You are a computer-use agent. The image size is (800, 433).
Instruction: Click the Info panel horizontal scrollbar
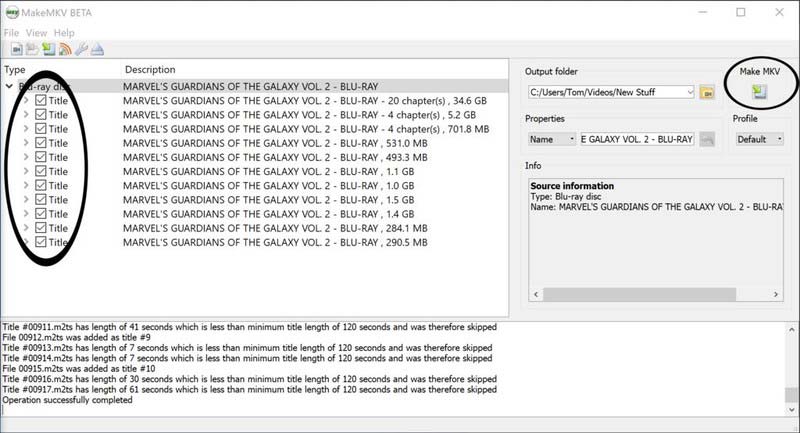pos(653,295)
